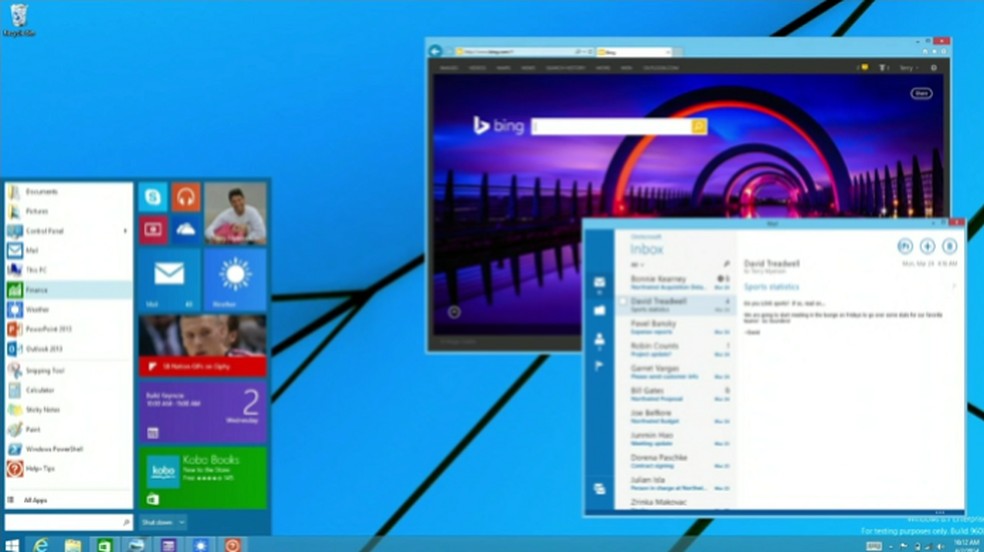This screenshot has width=984, height=552.
Task: Open the Weather sun tile
Action: point(235,280)
